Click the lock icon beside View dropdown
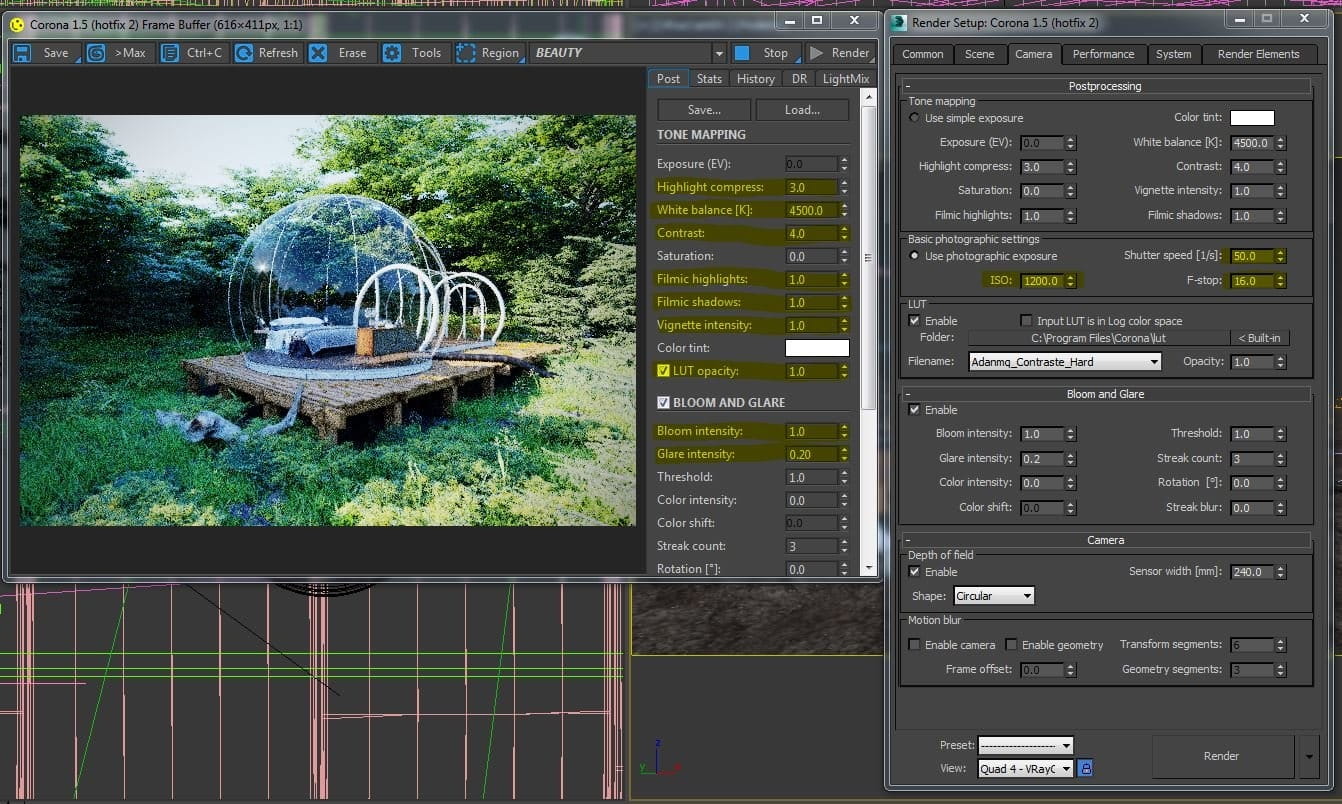The height and width of the screenshot is (804, 1342). click(x=1085, y=768)
